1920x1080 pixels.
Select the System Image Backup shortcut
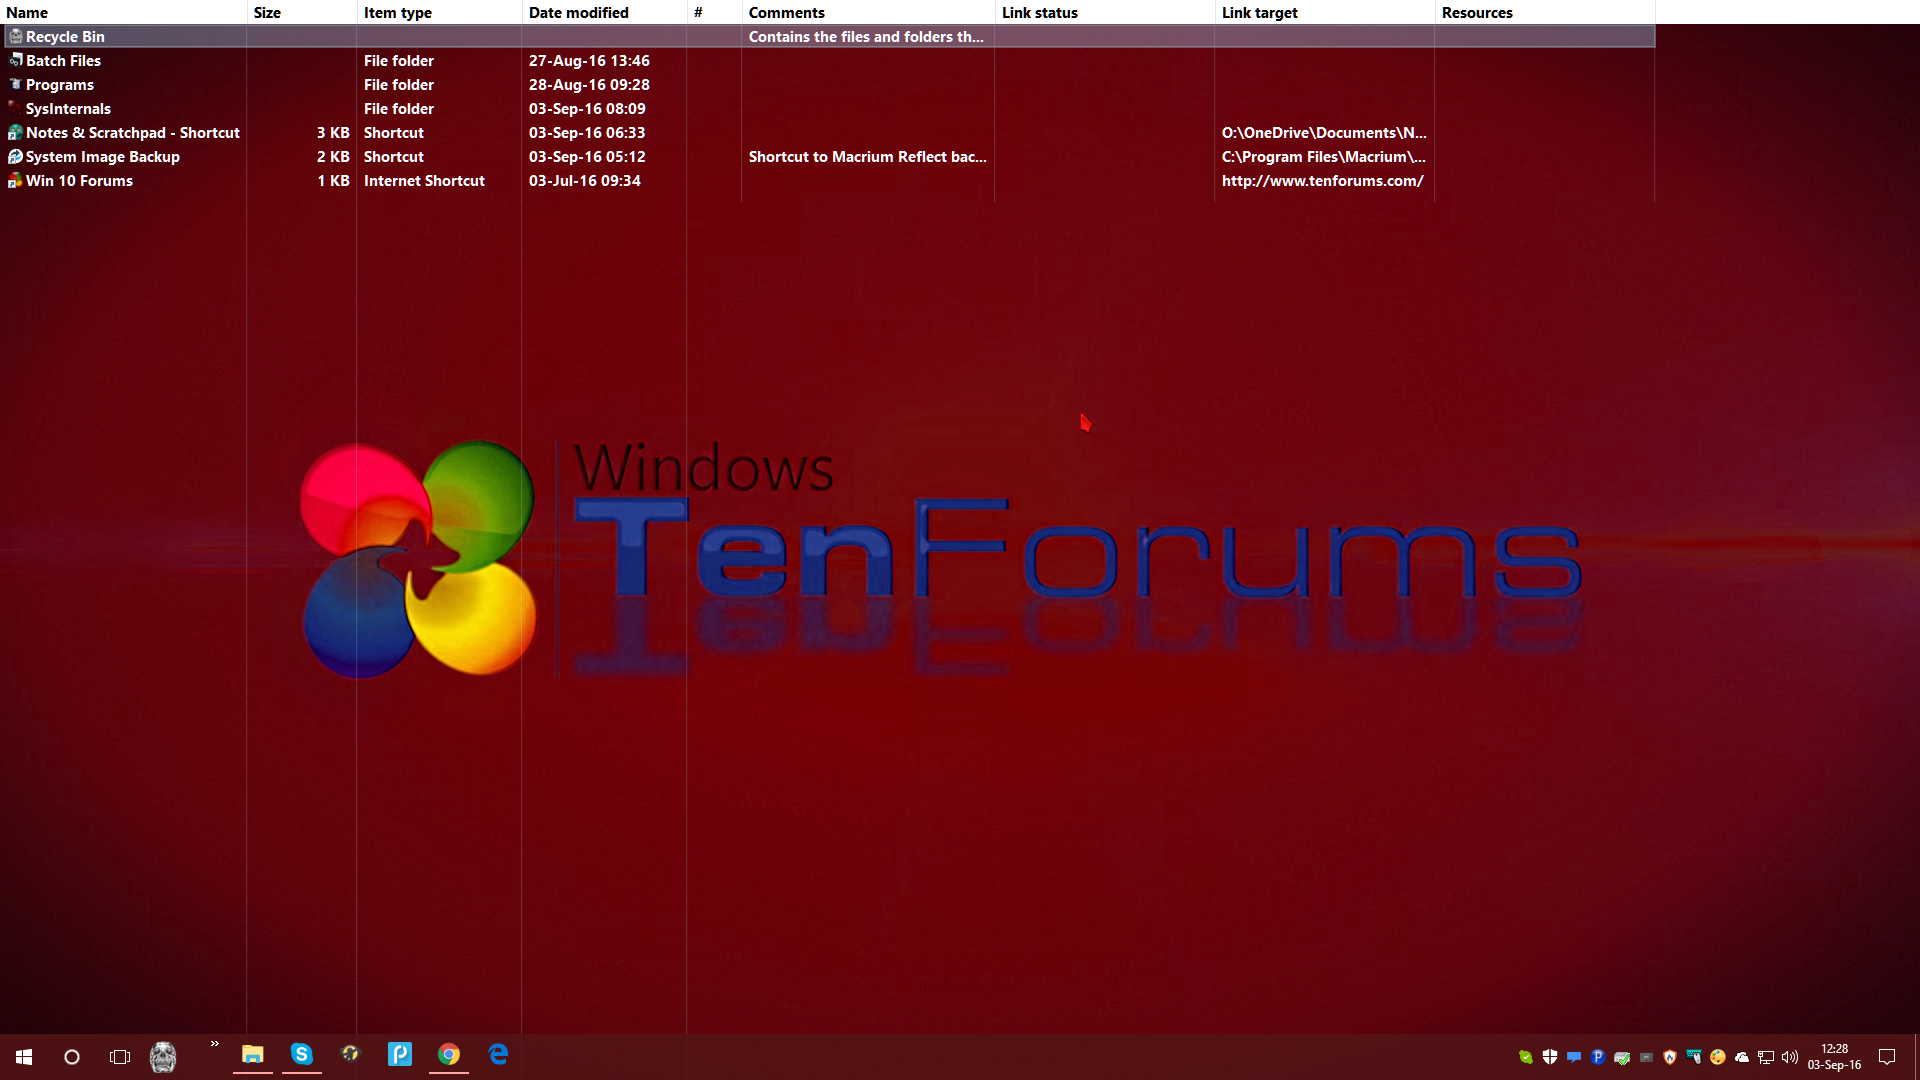pyautogui.click(x=102, y=157)
